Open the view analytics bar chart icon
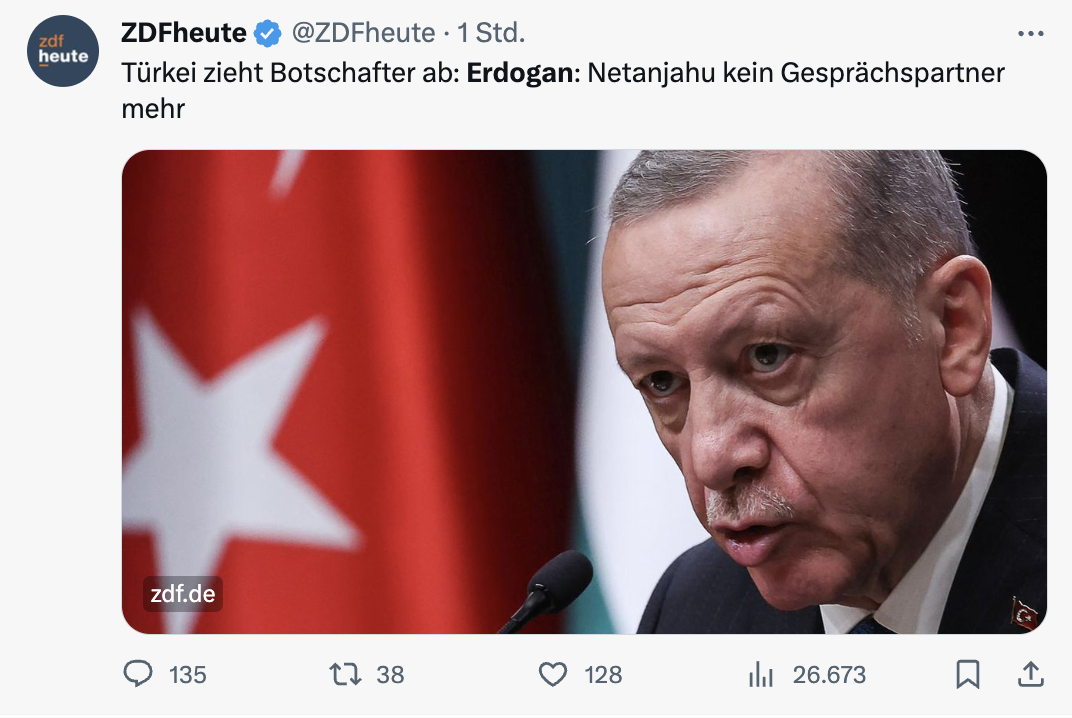1072x718 pixels. (761, 675)
